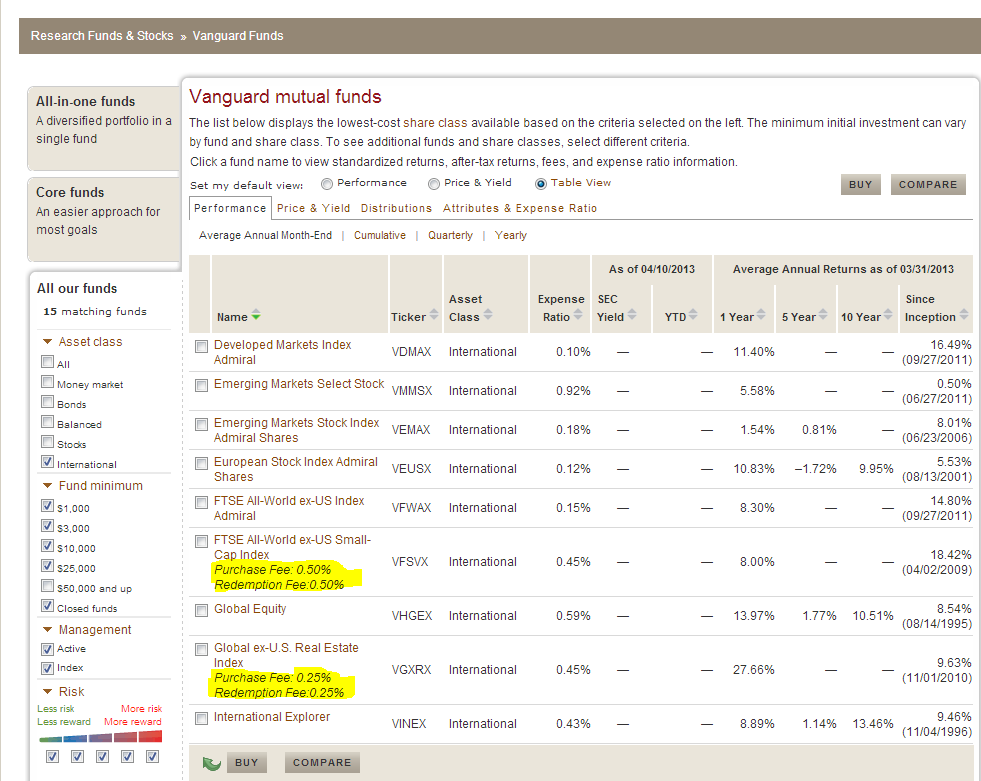The image size is (981, 781).
Task: Open Emerging Markets Stock Index Admiral Shares
Action: click(x=297, y=430)
